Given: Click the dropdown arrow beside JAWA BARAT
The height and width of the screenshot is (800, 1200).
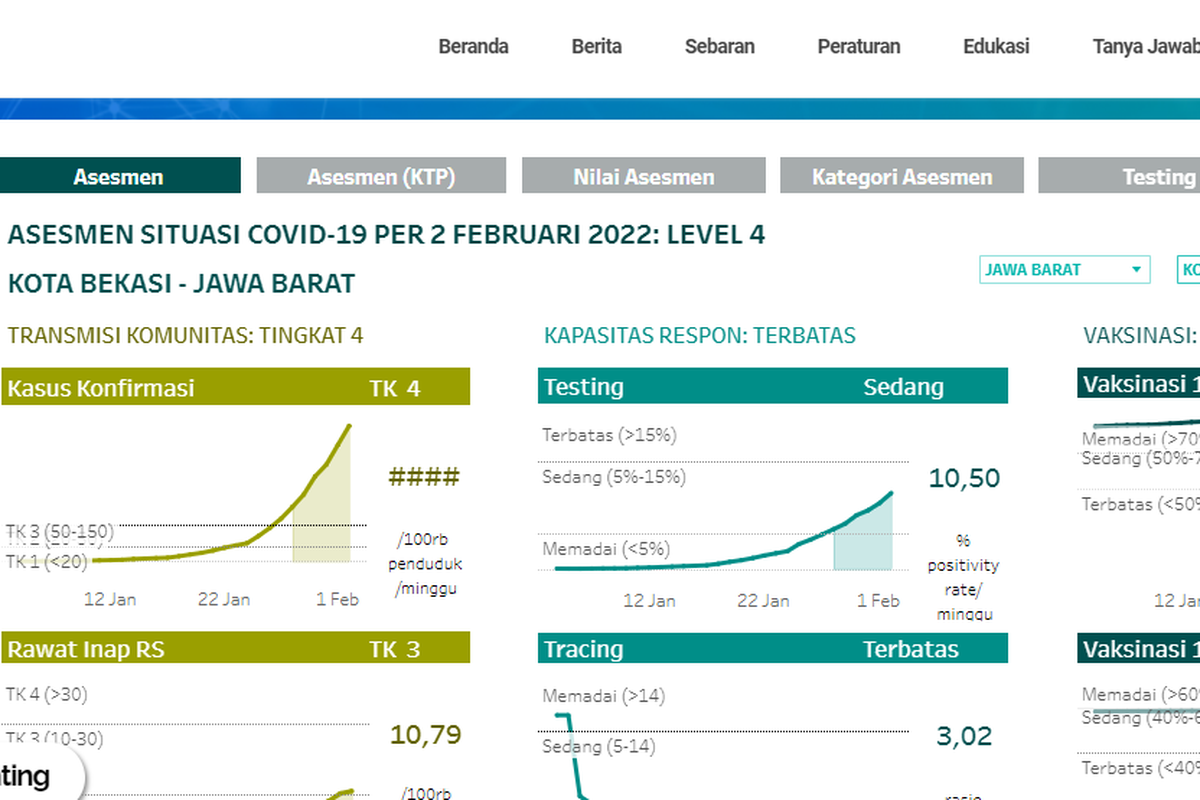Looking at the screenshot, I should [1135, 269].
